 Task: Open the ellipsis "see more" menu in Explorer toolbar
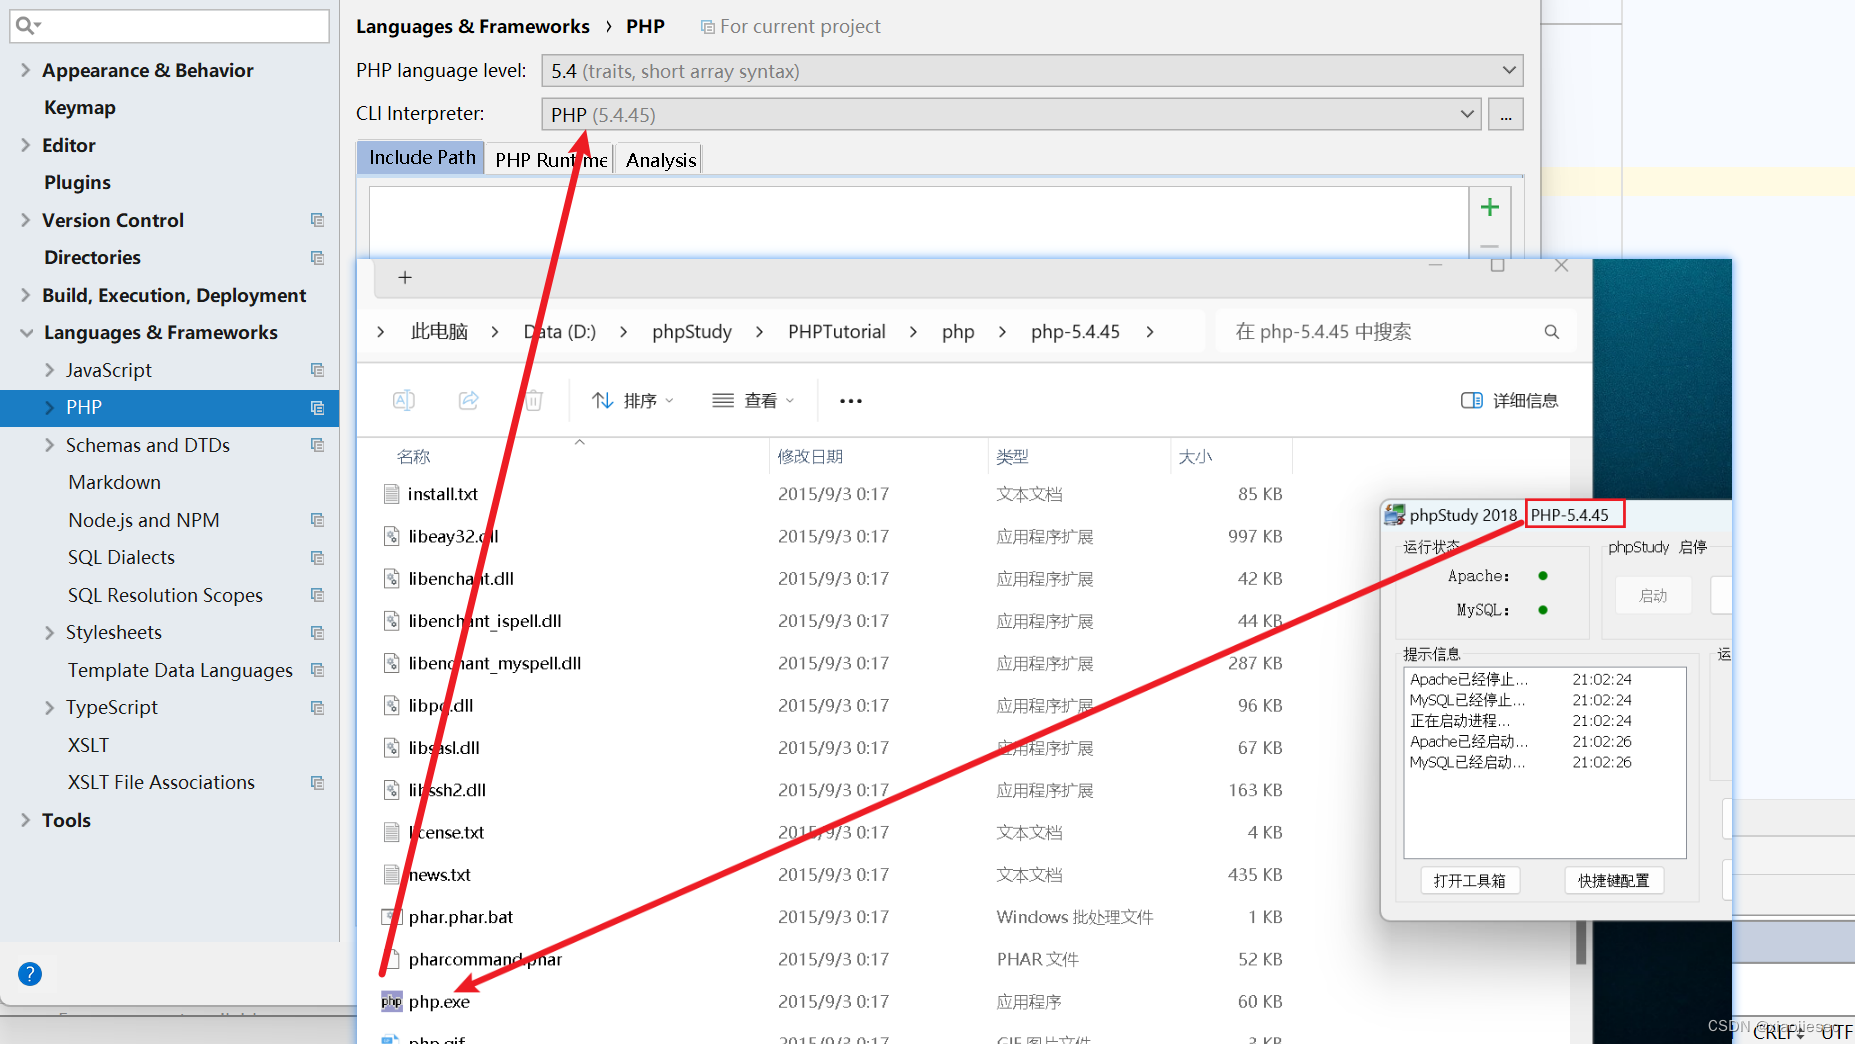[x=850, y=400]
